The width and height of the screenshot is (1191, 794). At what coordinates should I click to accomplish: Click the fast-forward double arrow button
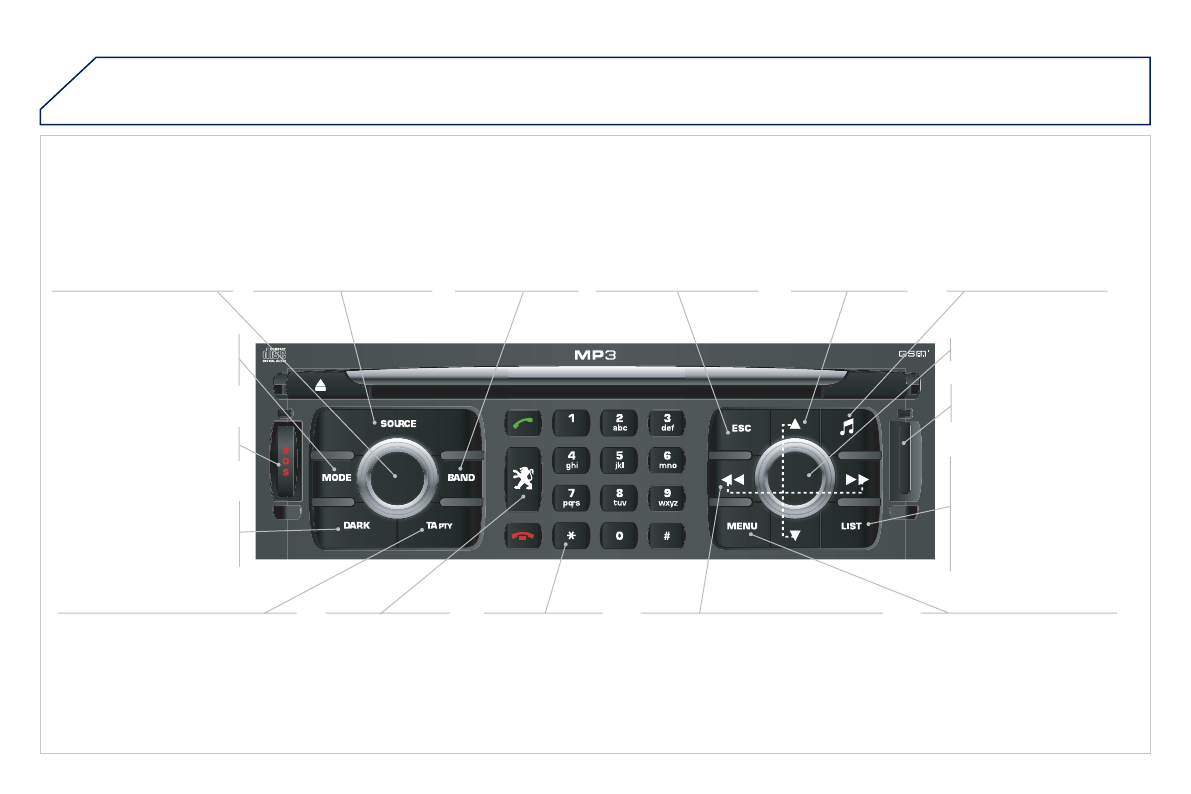857,479
